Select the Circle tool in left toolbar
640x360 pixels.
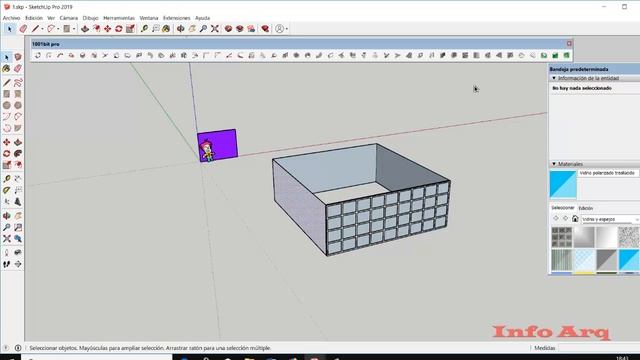pyautogui.click(x=7, y=105)
